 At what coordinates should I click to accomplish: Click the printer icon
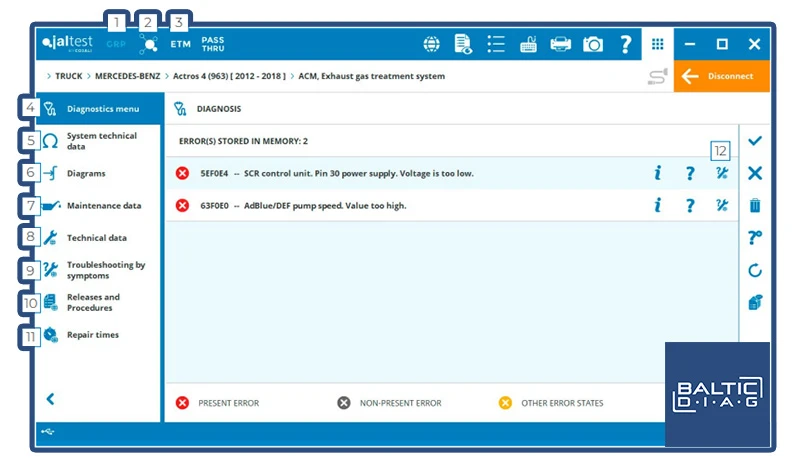point(560,44)
